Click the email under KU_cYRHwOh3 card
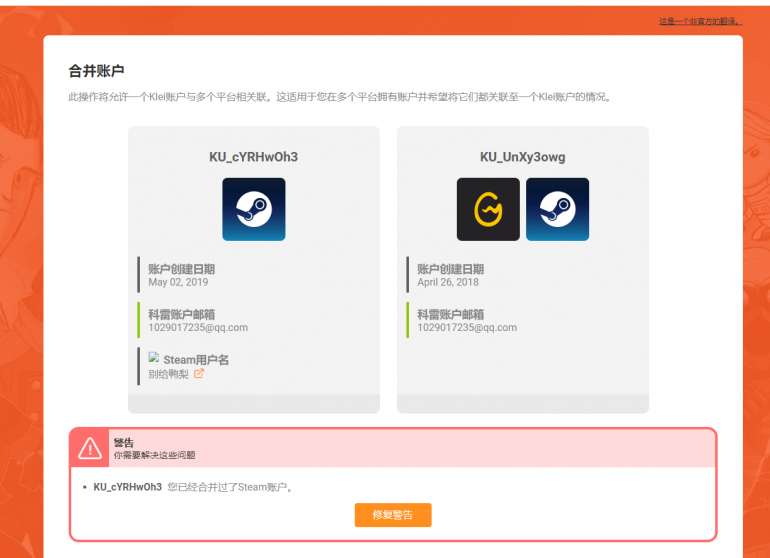770x558 pixels. click(x=198, y=327)
